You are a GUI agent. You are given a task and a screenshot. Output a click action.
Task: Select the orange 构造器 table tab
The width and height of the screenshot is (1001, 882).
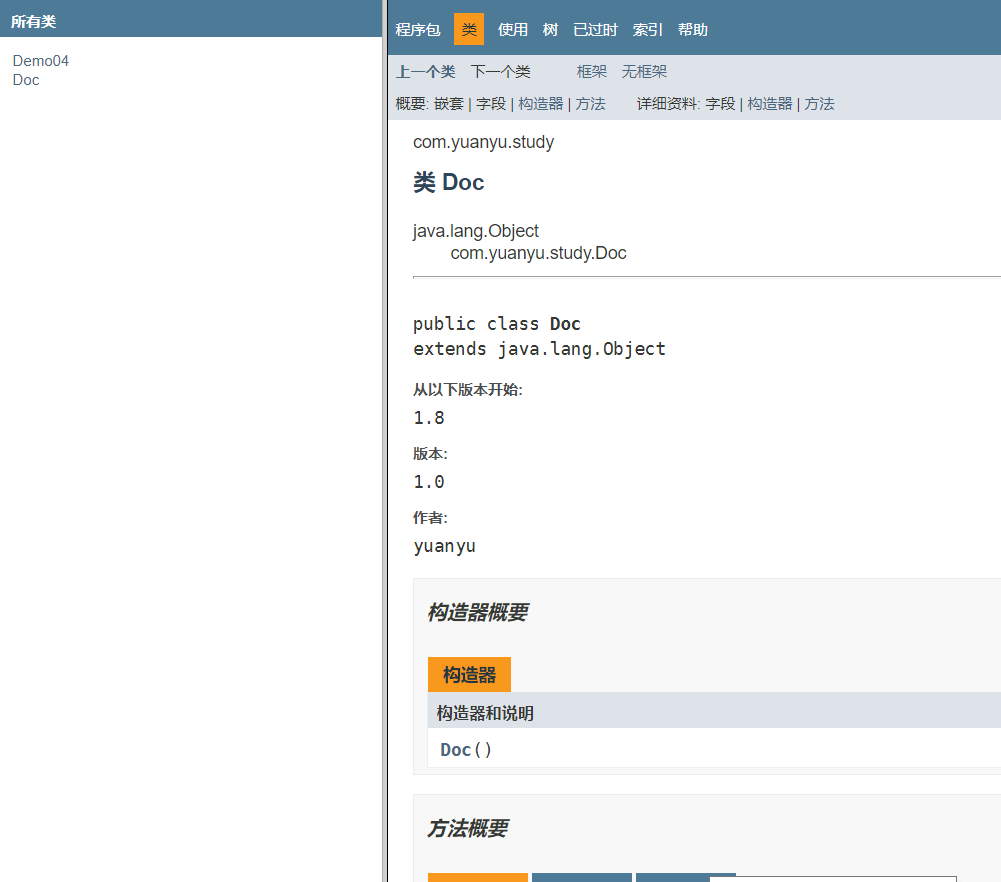pyautogui.click(x=469, y=675)
